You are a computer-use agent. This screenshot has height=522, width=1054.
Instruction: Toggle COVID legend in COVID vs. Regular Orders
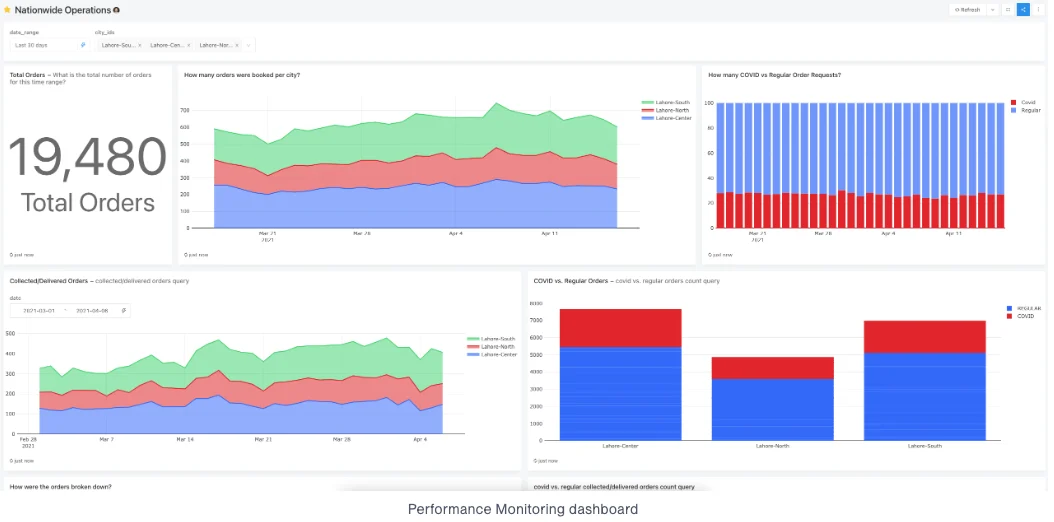pyautogui.click(x=1020, y=316)
